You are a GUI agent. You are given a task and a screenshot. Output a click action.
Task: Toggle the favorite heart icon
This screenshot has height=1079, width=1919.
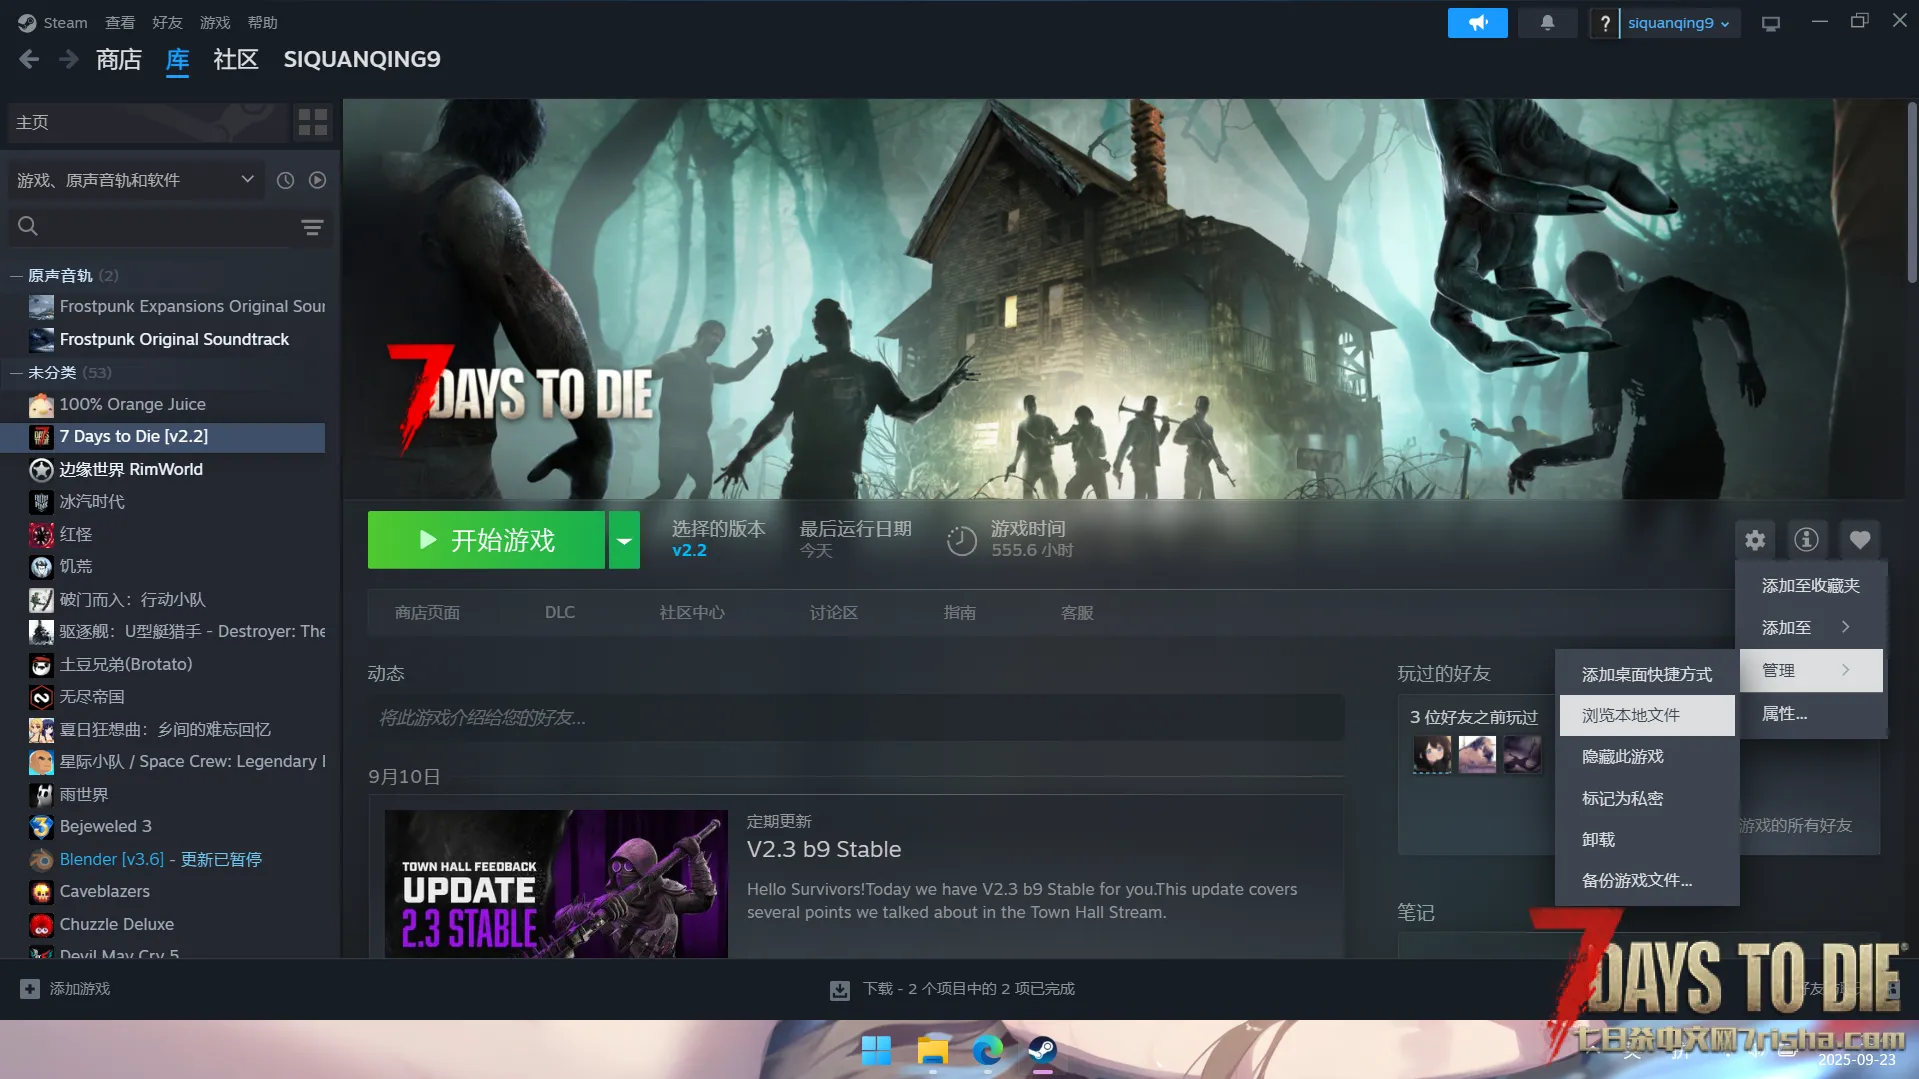[x=1859, y=540]
